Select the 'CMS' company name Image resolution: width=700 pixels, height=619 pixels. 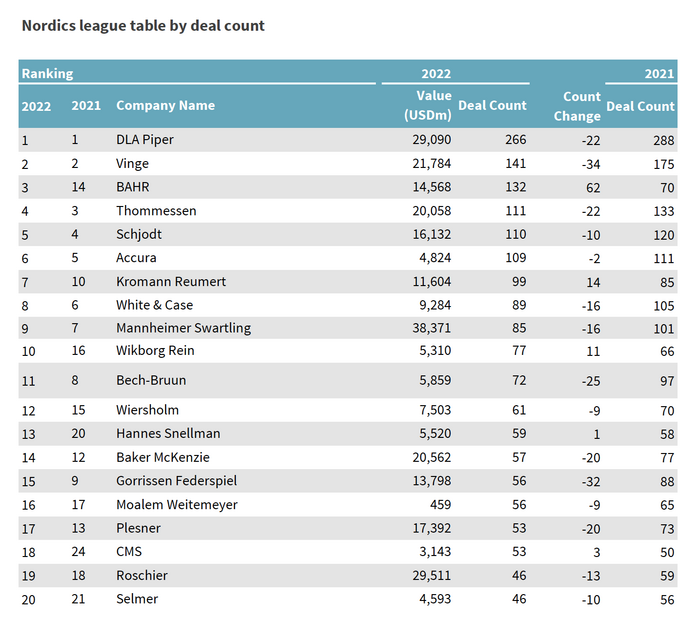(x=129, y=552)
